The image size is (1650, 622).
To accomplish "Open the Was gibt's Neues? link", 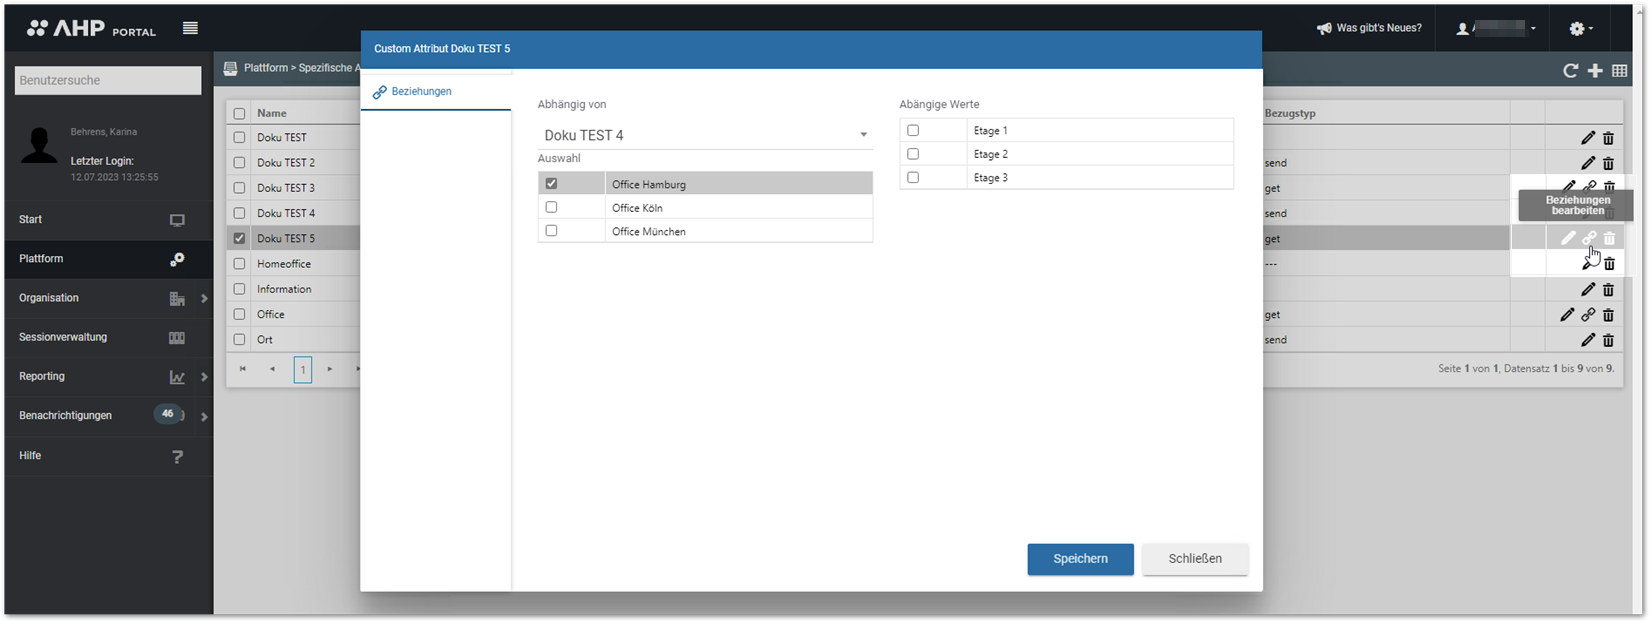I will pyautogui.click(x=1379, y=28).
